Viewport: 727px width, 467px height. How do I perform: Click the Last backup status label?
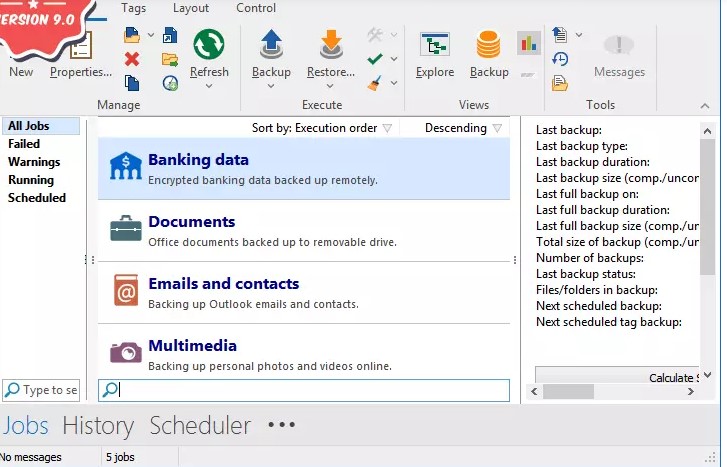click(x=586, y=274)
